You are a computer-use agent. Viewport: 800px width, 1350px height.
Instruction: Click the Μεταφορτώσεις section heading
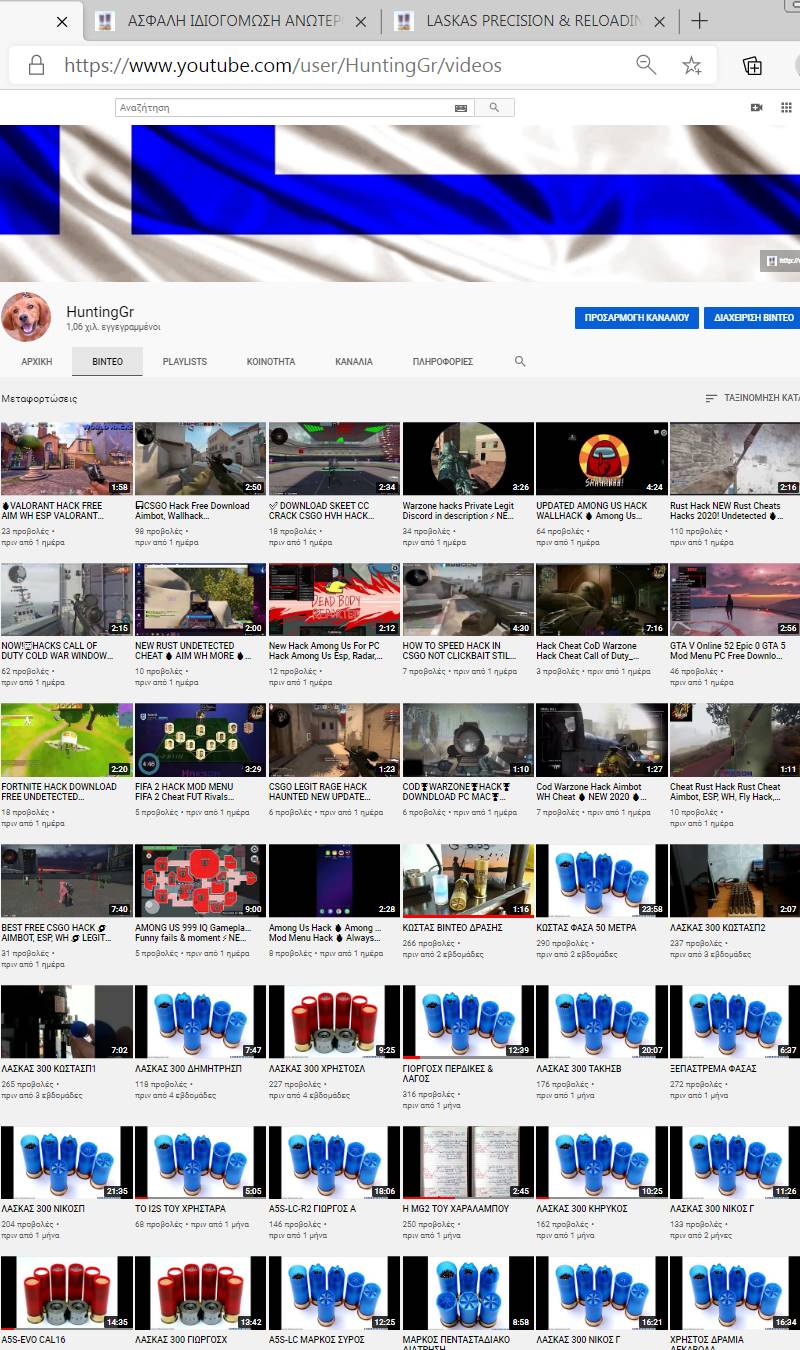[x=39, y=398]
